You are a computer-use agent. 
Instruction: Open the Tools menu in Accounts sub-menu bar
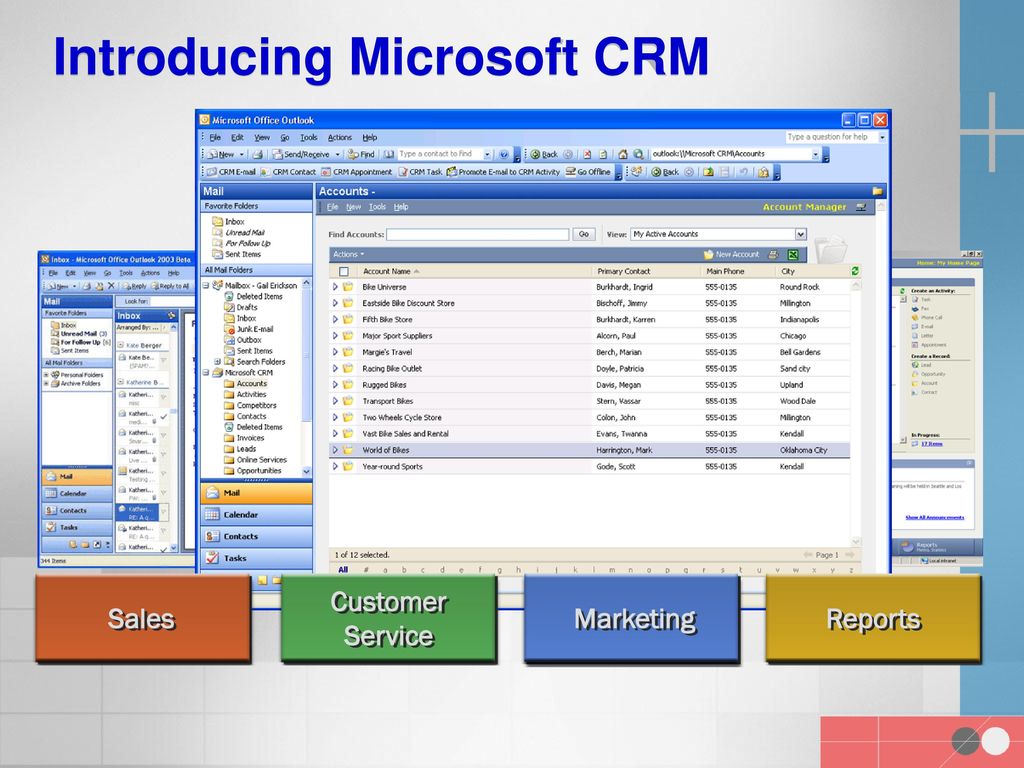[377, 207]
